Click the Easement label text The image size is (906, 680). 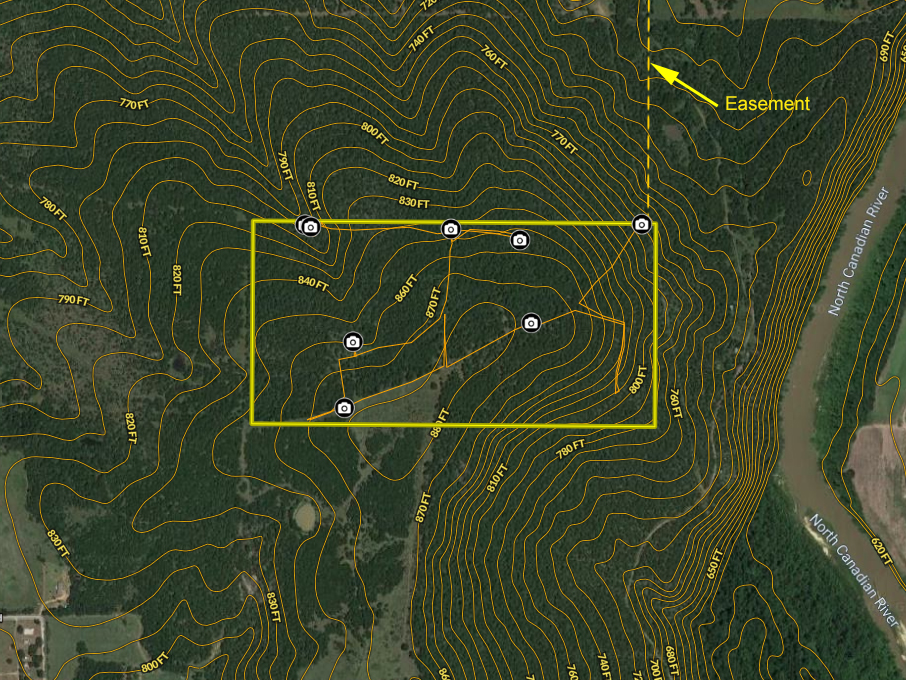767,103
